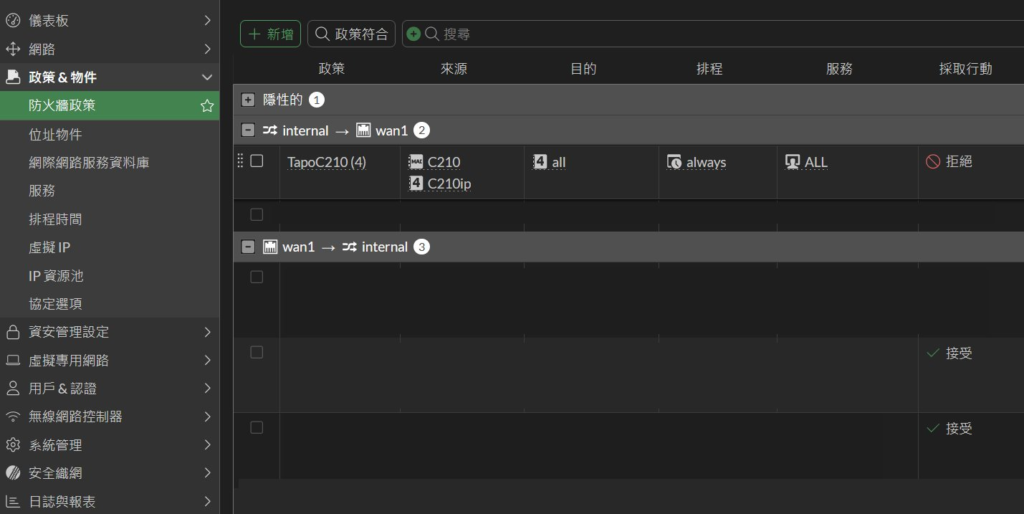
Task: Click the 拒絕 deny action icon
Action: [933, 162]
